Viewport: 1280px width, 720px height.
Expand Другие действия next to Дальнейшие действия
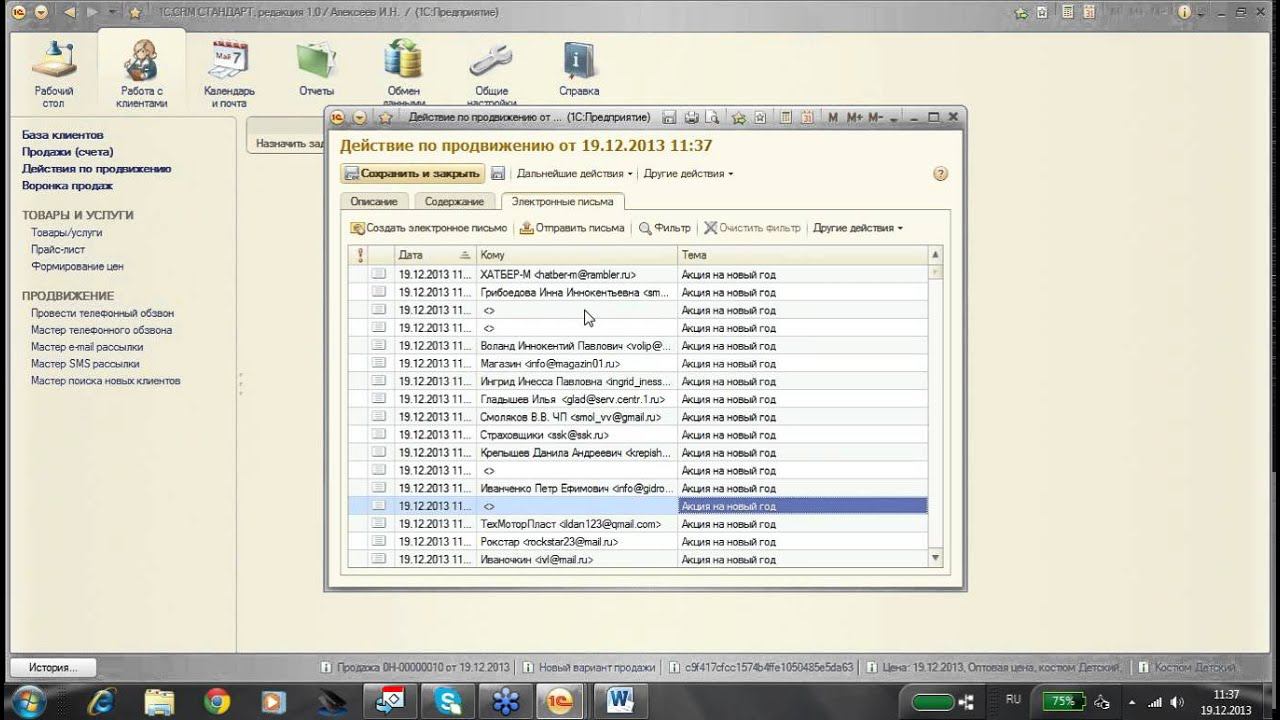click(x=688, y=173)
